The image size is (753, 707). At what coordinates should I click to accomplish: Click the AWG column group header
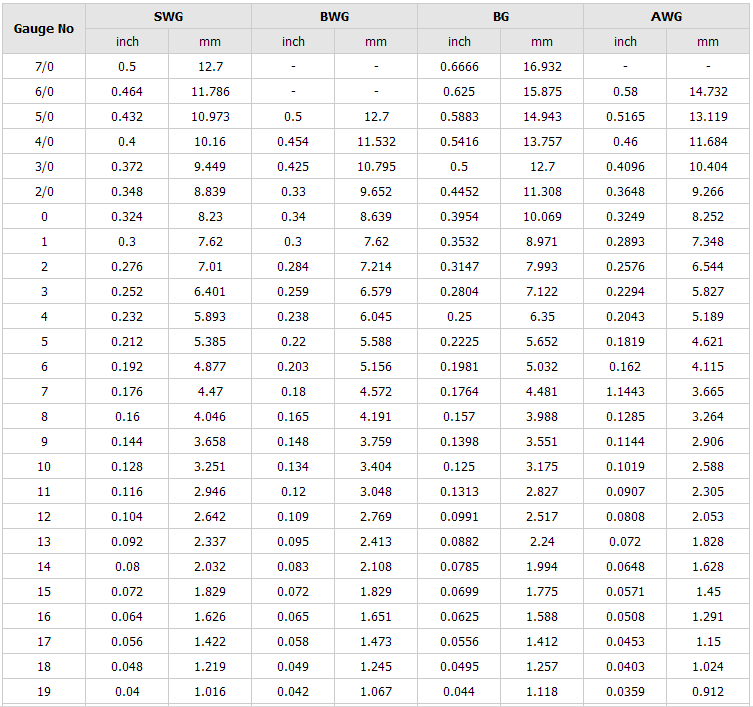(x=666, y=17)
